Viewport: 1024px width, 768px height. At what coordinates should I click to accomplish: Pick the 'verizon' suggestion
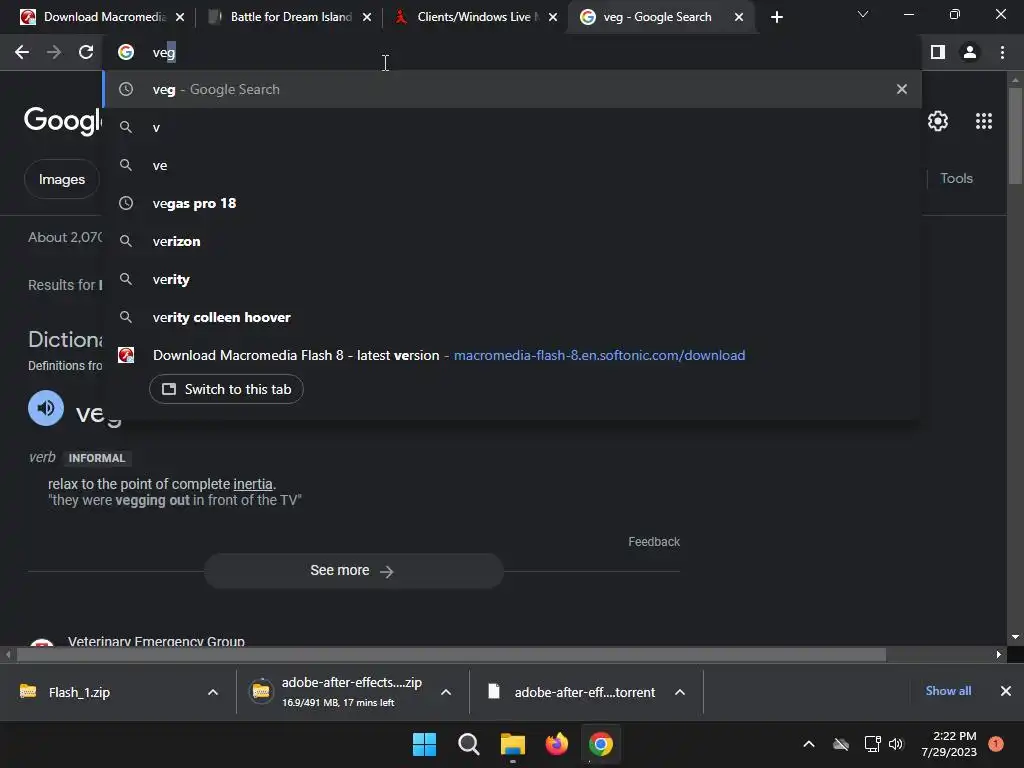point(512,241)
